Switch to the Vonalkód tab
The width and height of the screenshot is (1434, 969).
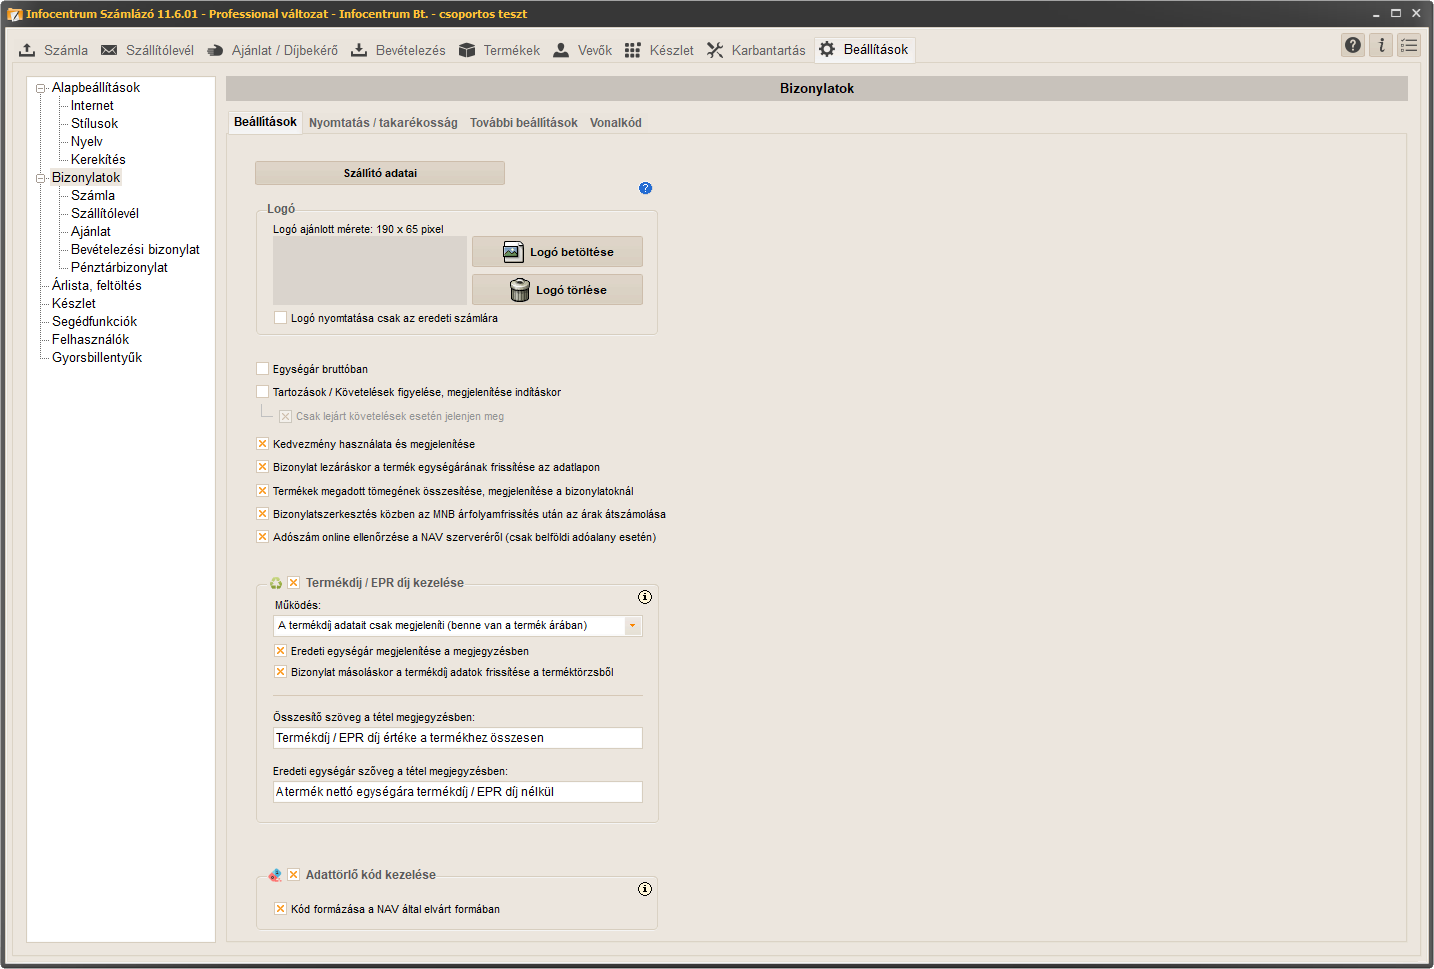[x=615, y=123]
